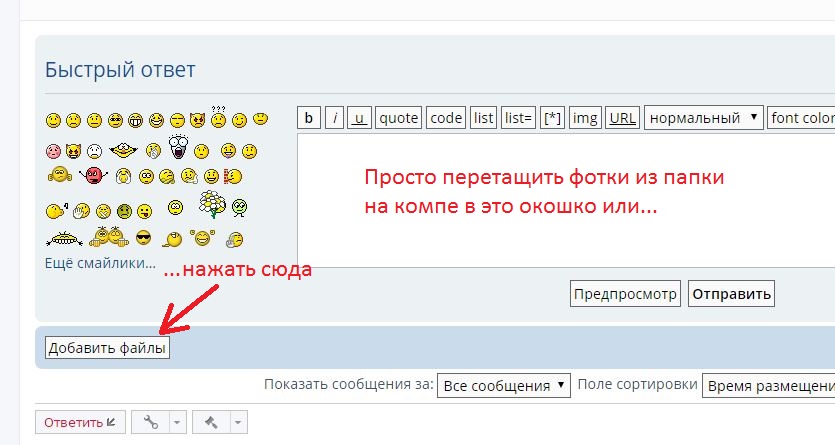835x445 pixels.
Task: Click the wrench topic tools icon
Action: [151, 423]
